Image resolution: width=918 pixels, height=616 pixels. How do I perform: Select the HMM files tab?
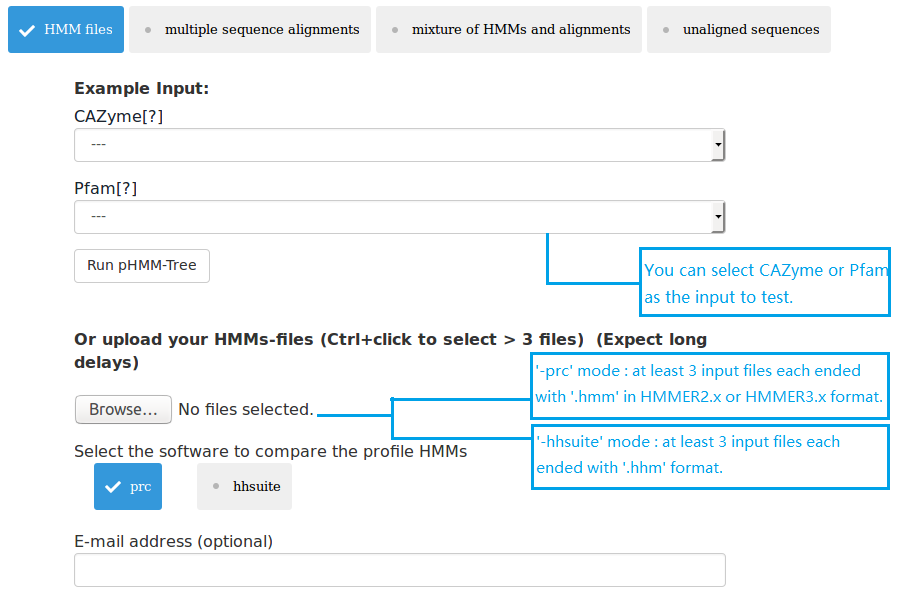coord(66,30)
